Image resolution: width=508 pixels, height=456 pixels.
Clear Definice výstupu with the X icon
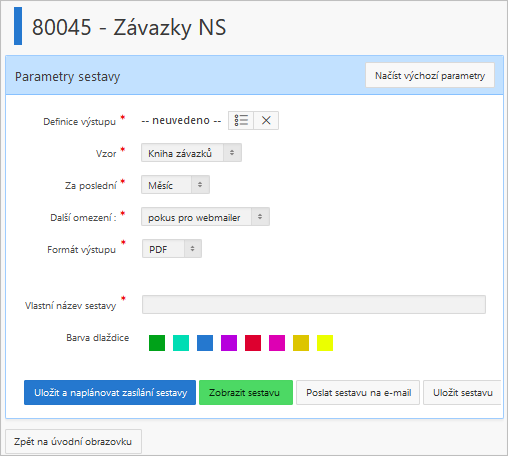pyautogui.click(x=266, y=120)
